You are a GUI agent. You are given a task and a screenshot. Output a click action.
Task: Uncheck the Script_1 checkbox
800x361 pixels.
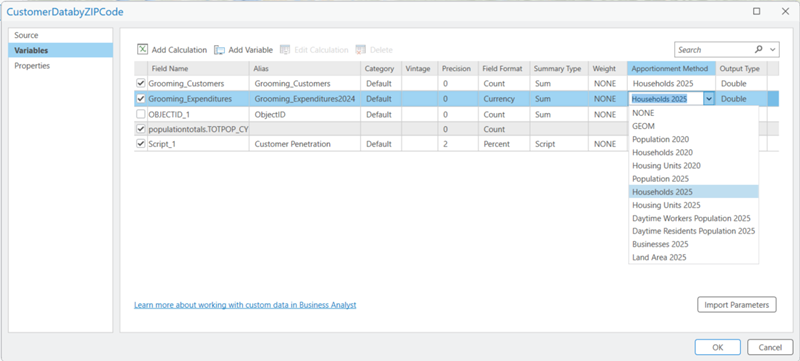pos(141,144)
